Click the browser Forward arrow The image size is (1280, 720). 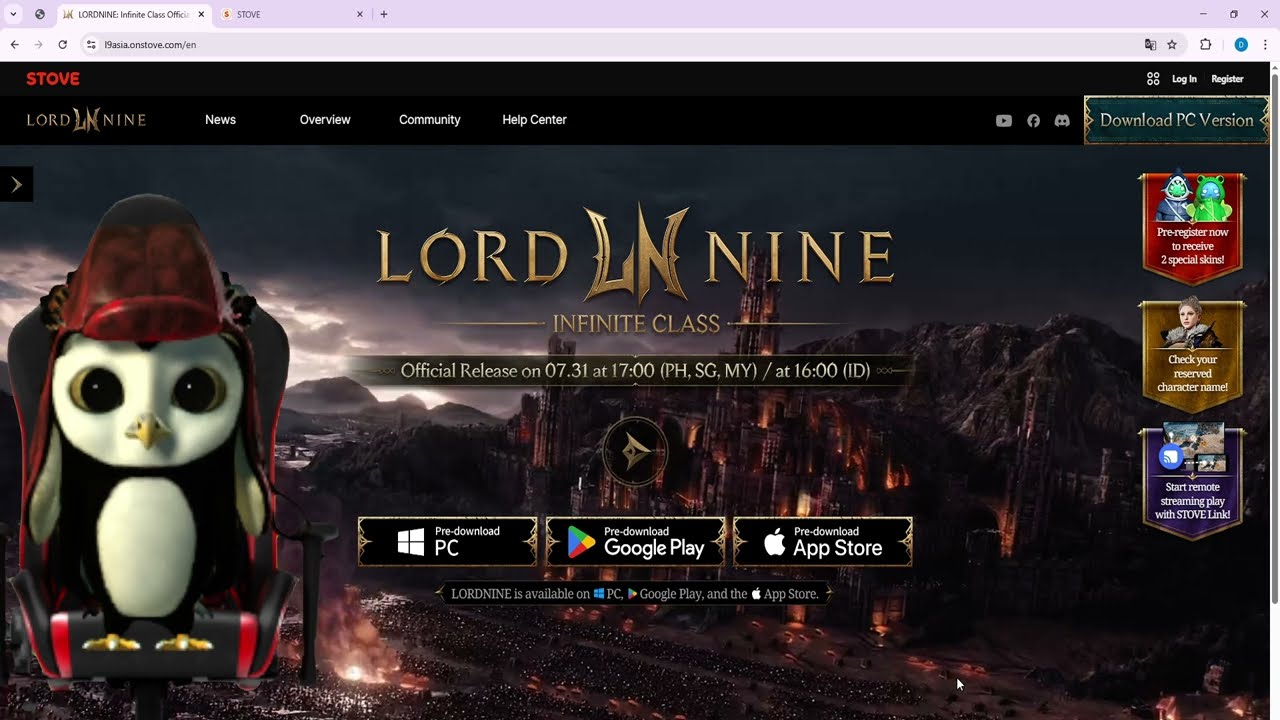point(38,45)
